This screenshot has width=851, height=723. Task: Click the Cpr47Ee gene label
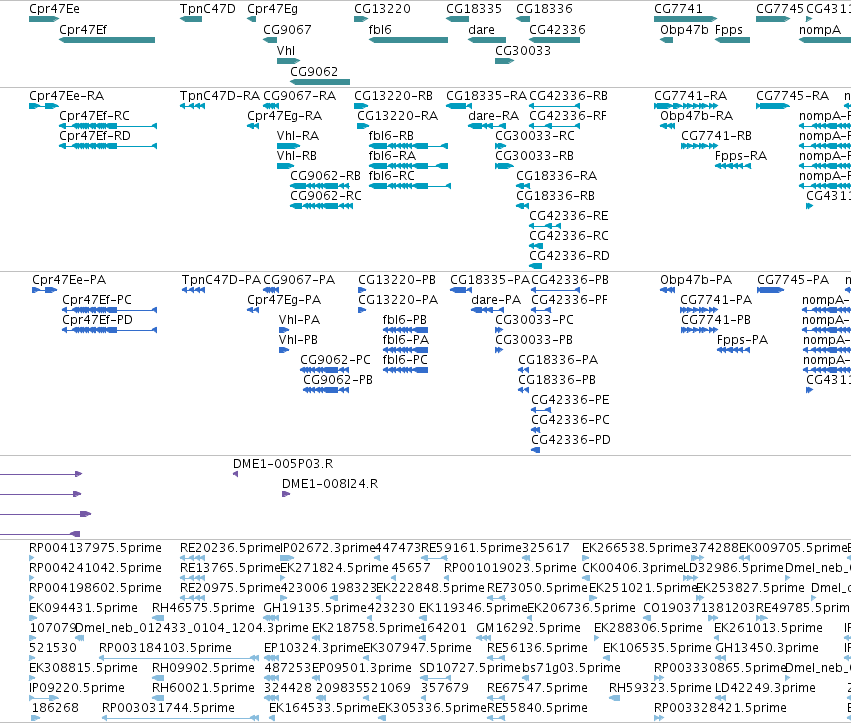coord(54,9)
